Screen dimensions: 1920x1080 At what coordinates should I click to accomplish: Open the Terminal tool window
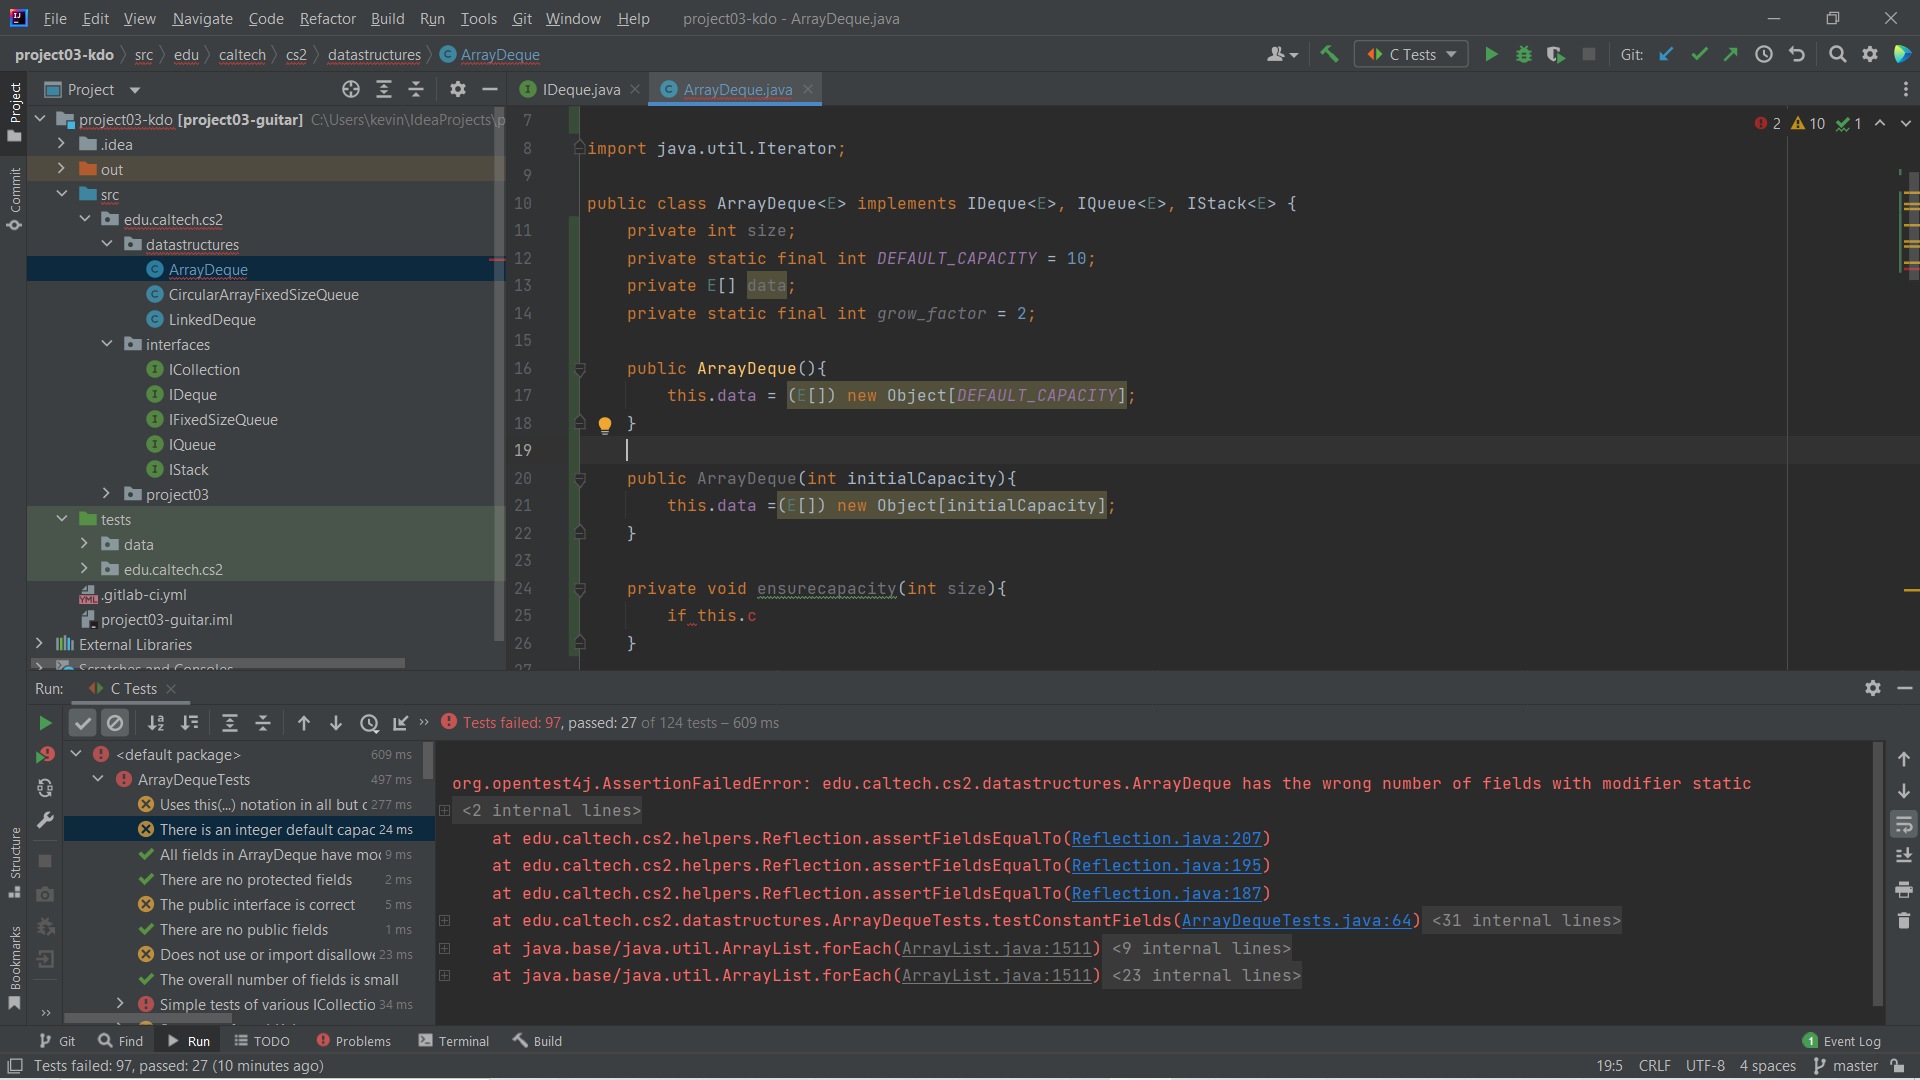(454, 1041)
